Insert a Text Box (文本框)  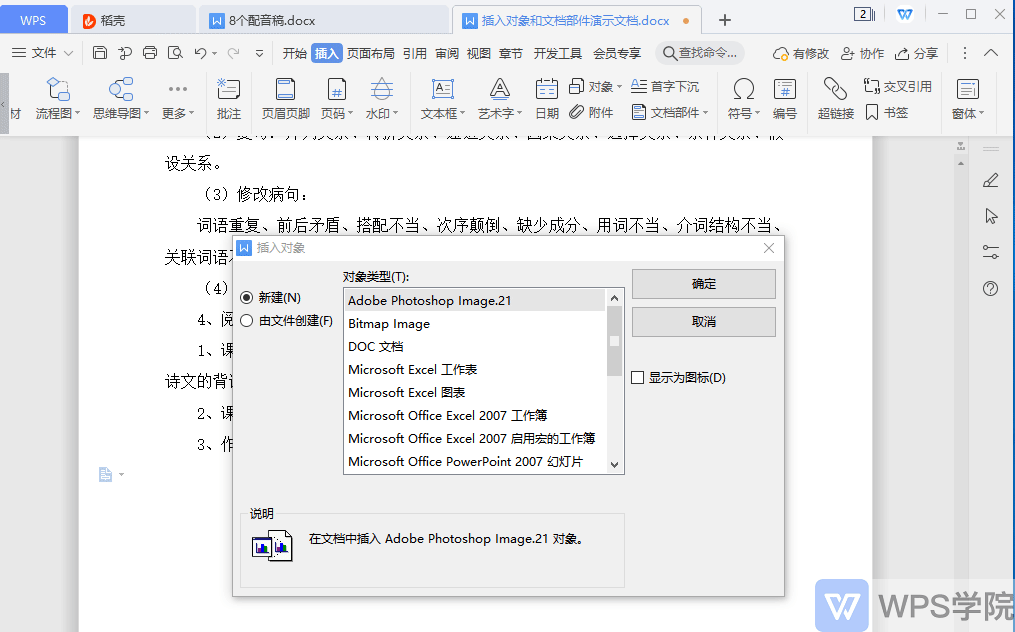pos(443,98)
